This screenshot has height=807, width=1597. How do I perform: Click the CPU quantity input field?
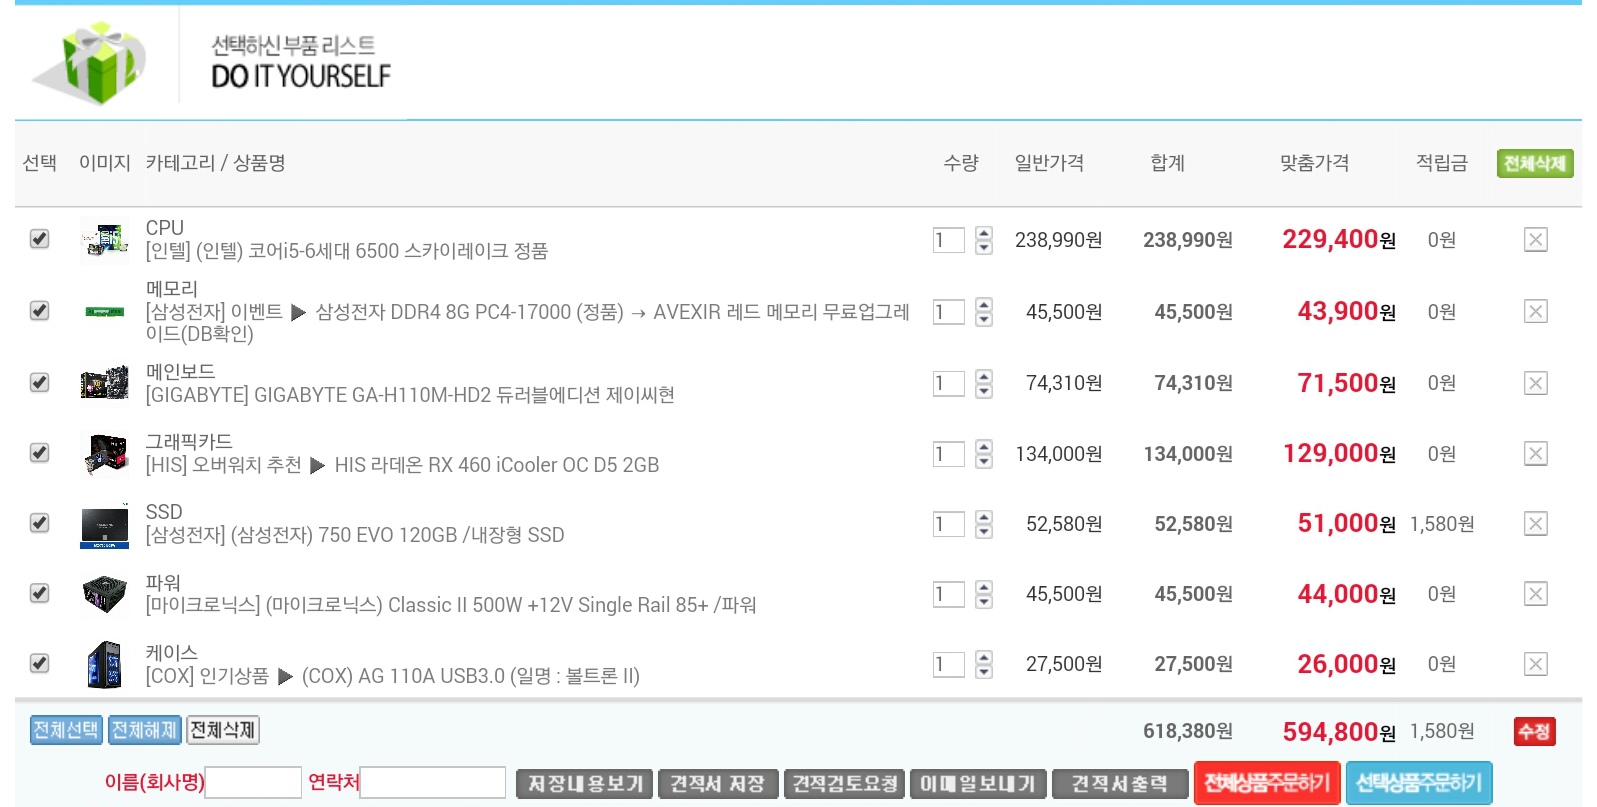[949, 240]
